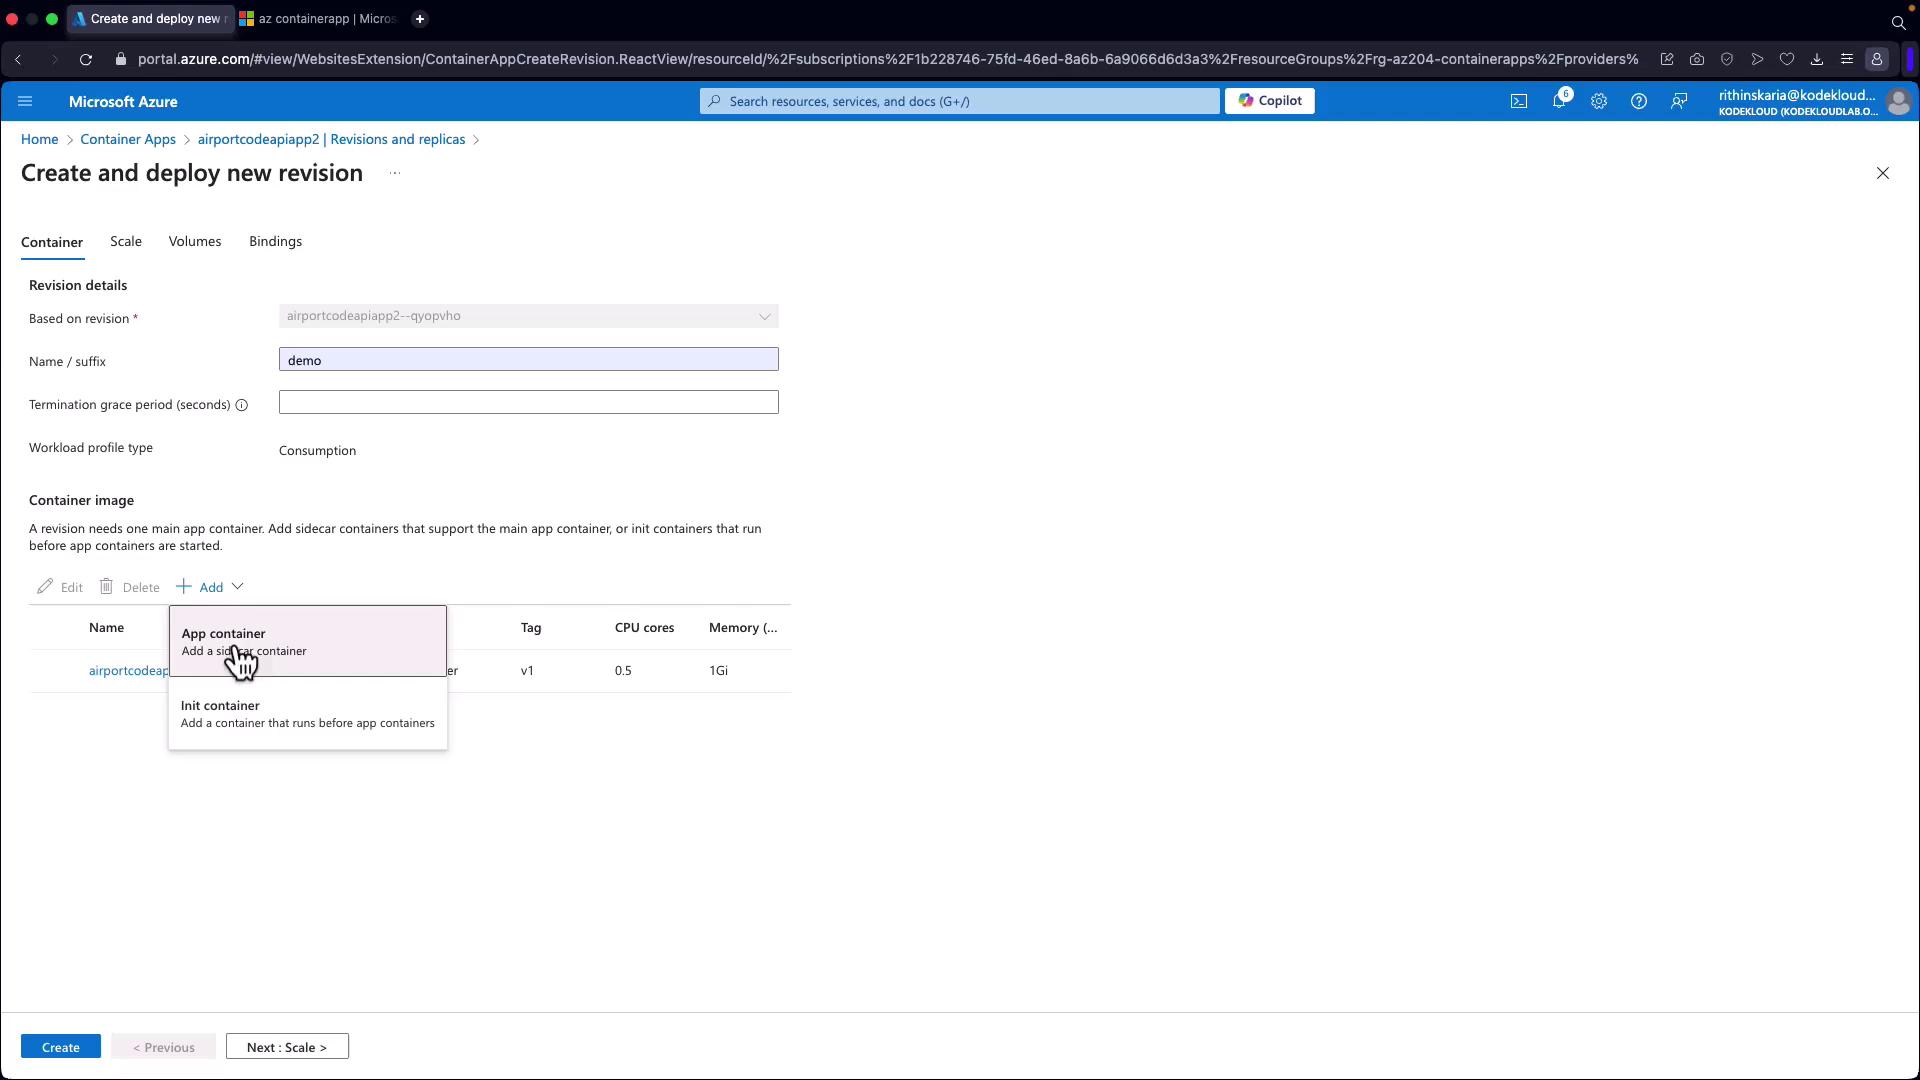The width and height of the screenshot is (1920, 1080).
Task: Reload the page in the browser
Action: [86, 59]
